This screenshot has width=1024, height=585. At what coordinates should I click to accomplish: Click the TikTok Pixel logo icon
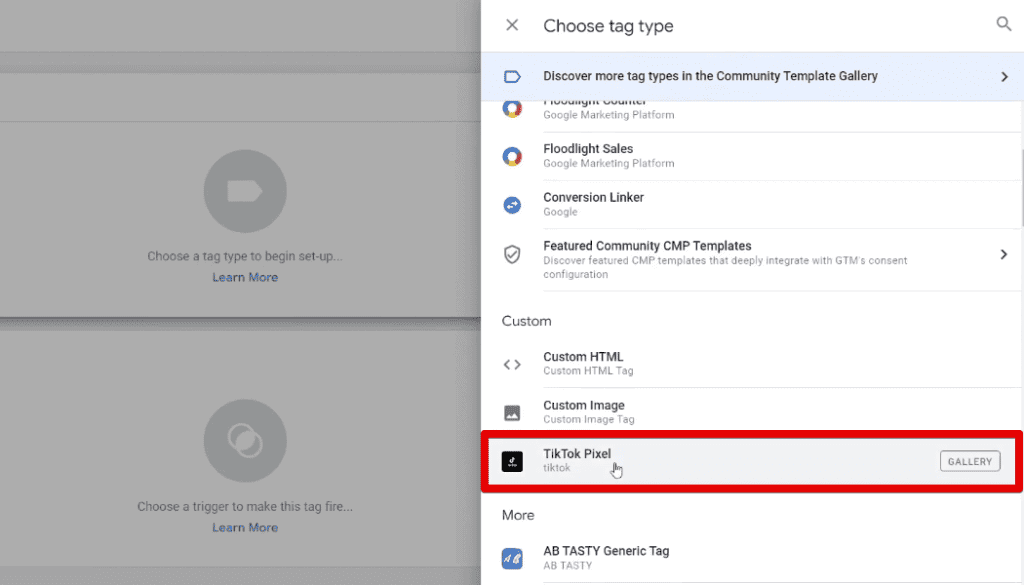click(512, 461)
